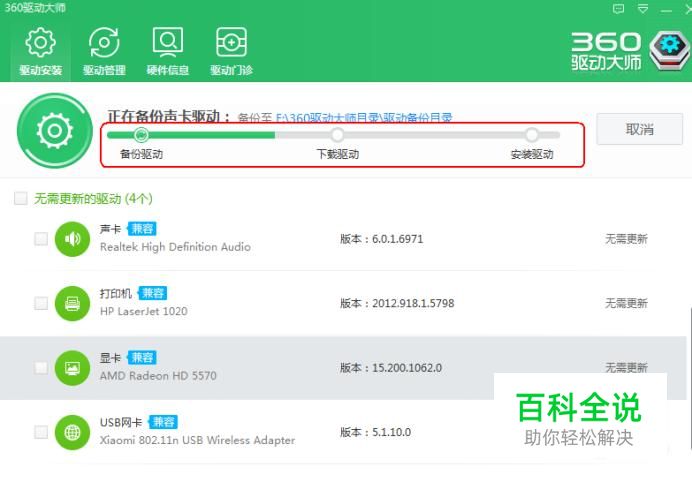Image resolution: width=692 pixels, height=482 pixels.
Task: Check the 显卡 AMD Radeon checkbox
Action: 41,368
